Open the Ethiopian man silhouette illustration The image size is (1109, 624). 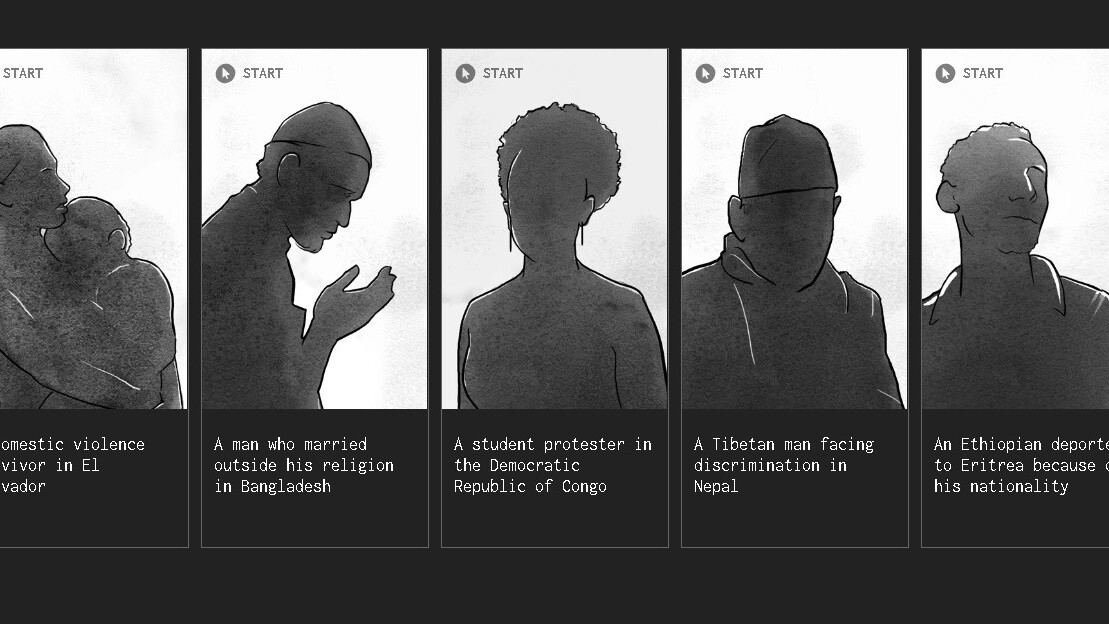pos(1016,229)
